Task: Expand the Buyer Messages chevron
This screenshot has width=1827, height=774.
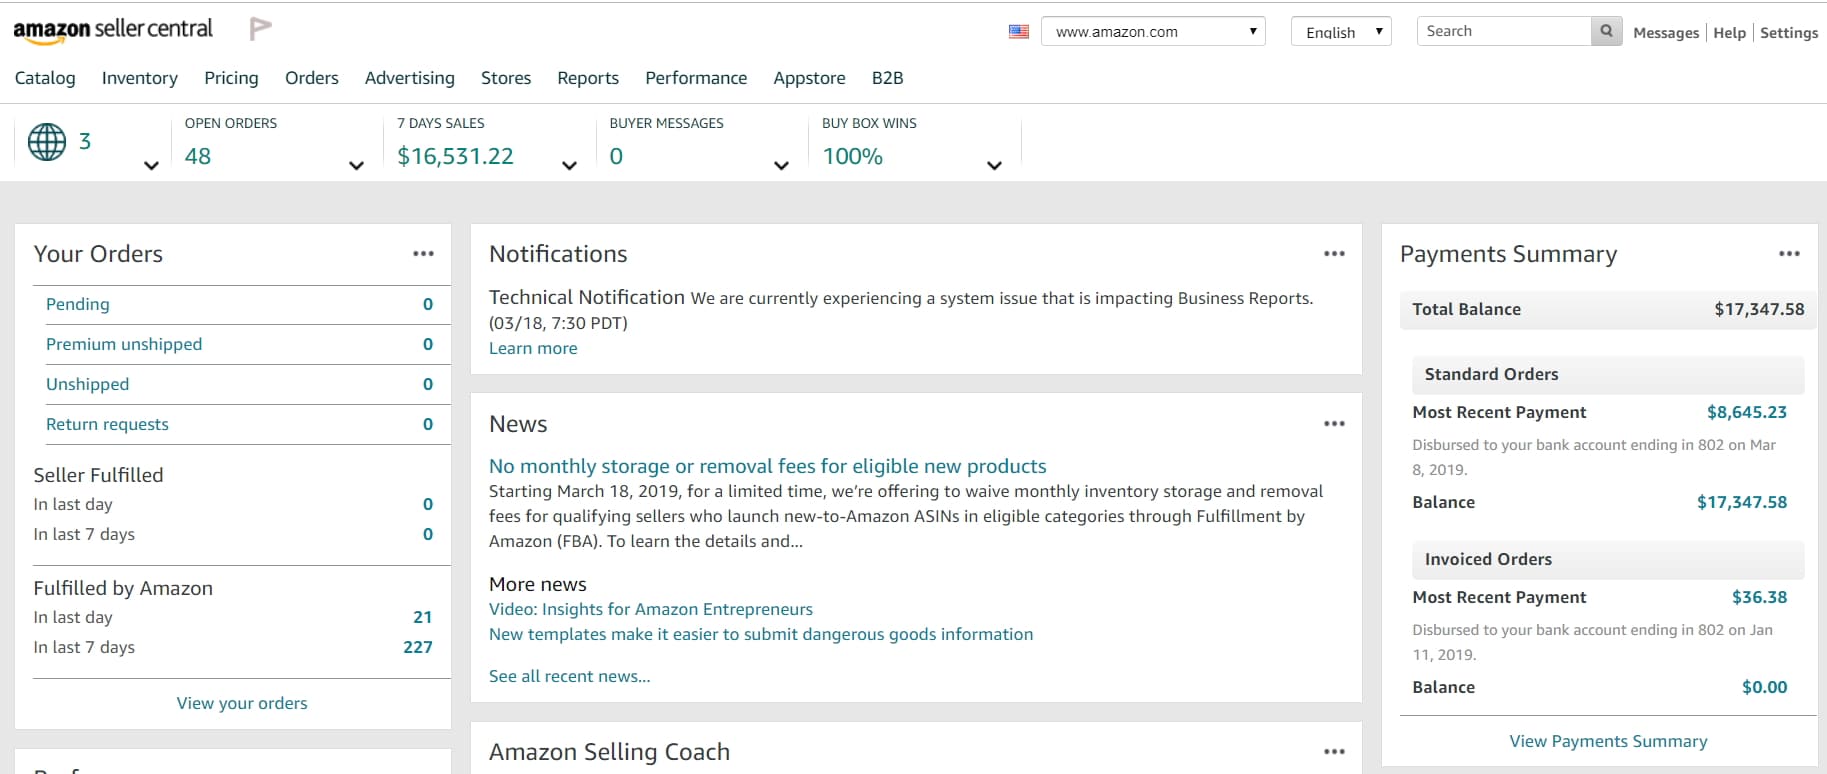Action: coord(781,166)
